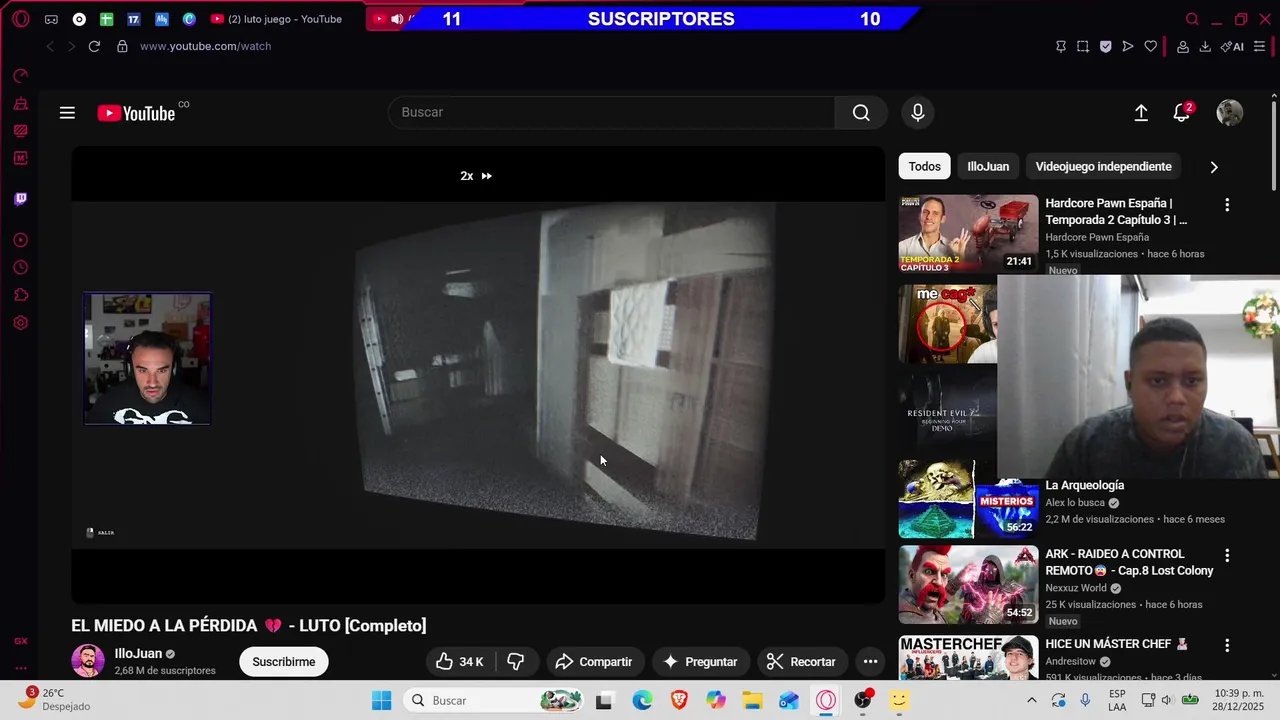The width and height of the screenshot is (1280, 720).
Task: Select the Videojuego independiente chip
Action: click(x=1103, y=167)
